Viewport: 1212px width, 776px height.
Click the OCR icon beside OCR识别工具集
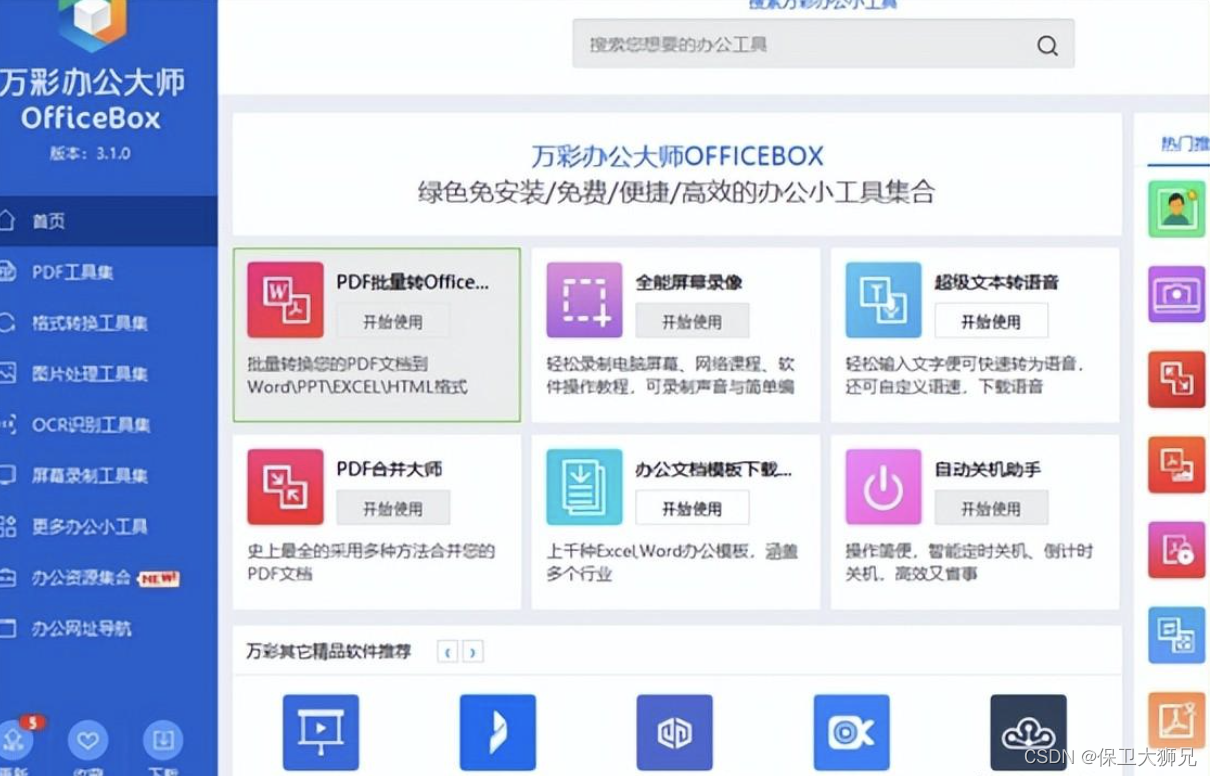(7, 425)
